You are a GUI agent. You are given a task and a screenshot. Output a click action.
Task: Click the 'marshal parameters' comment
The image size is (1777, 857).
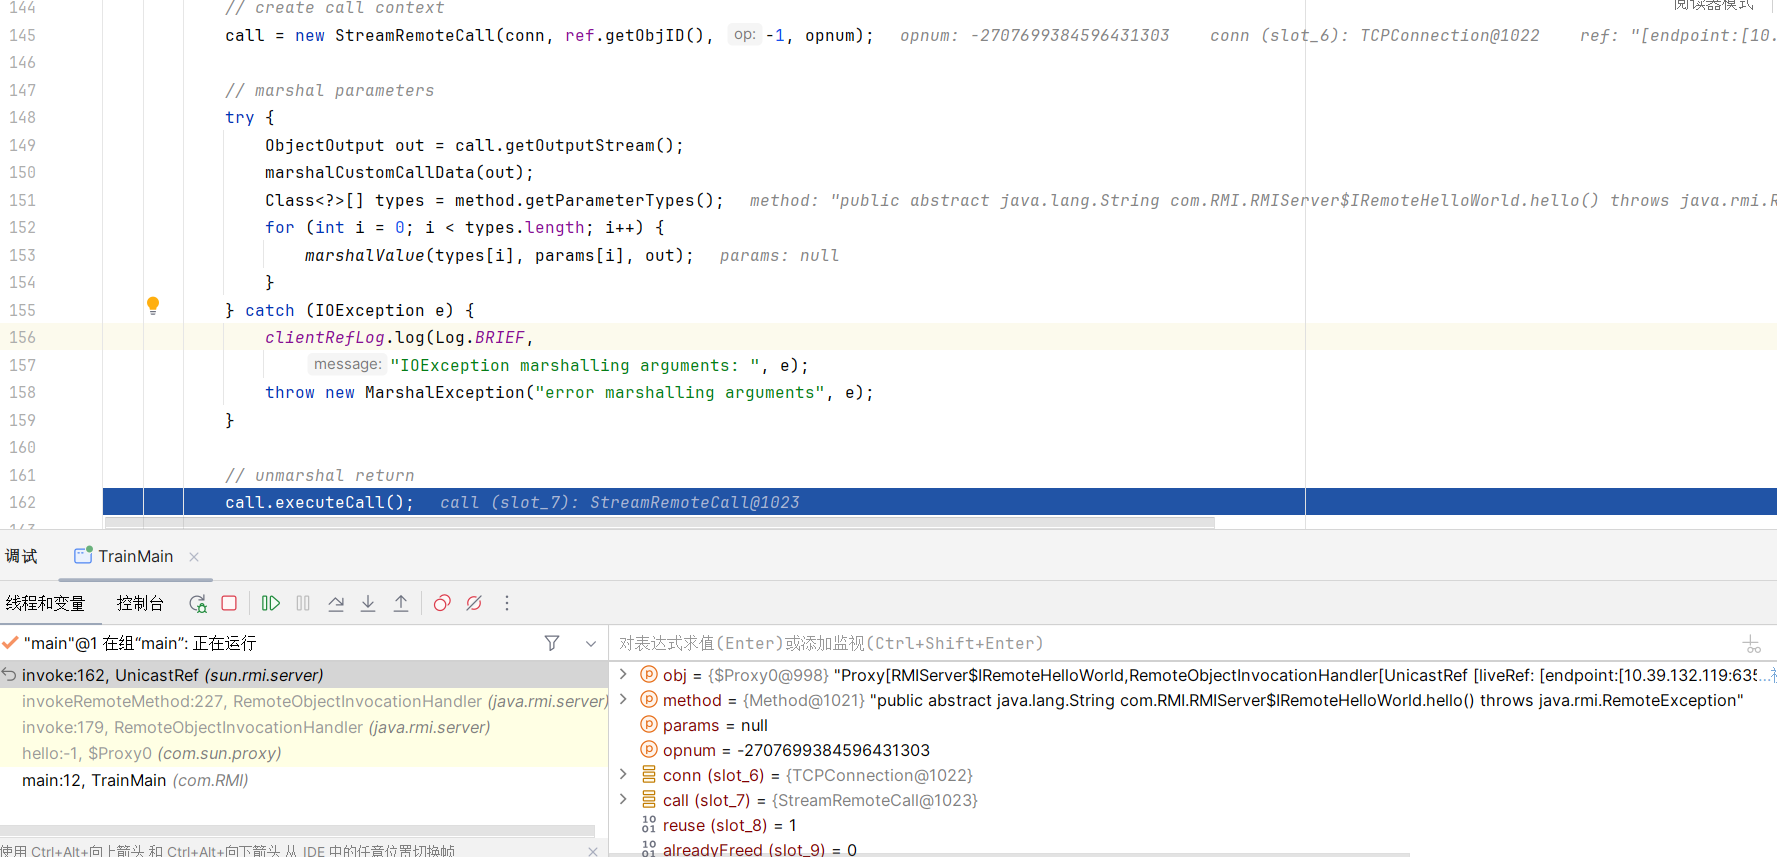point(329,90)
